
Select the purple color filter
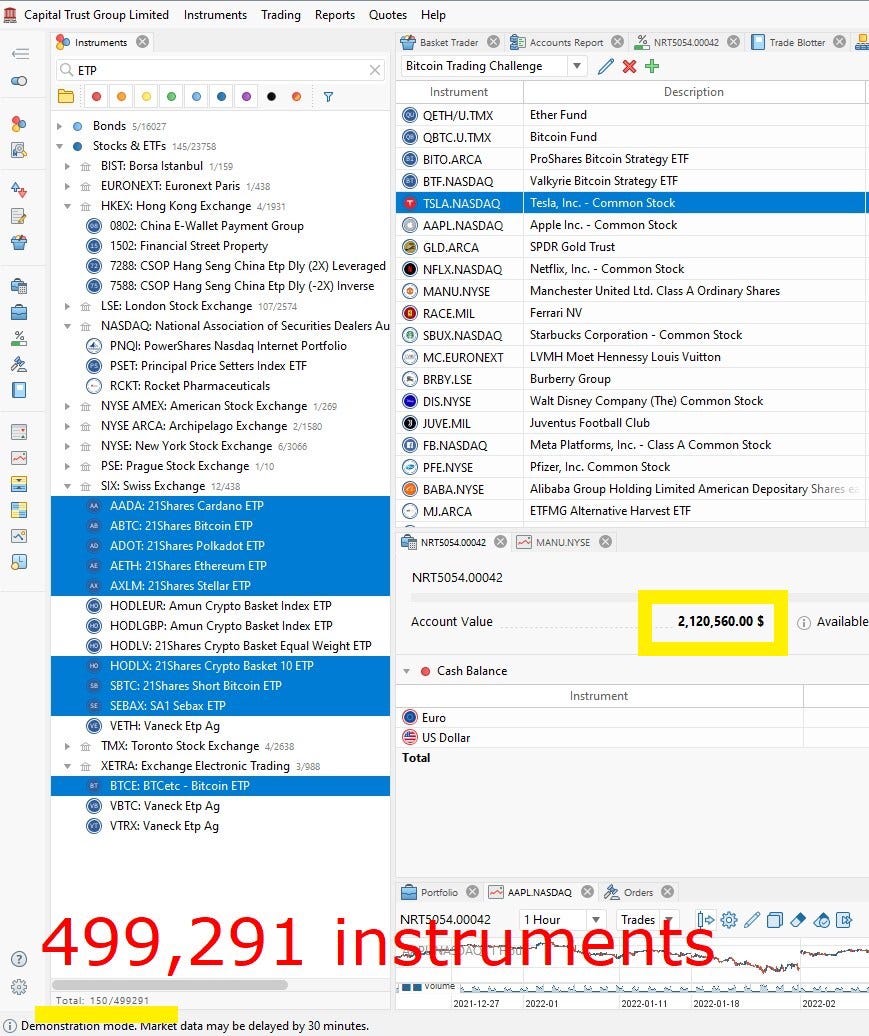pyautogui.click(x=246, y=96)
